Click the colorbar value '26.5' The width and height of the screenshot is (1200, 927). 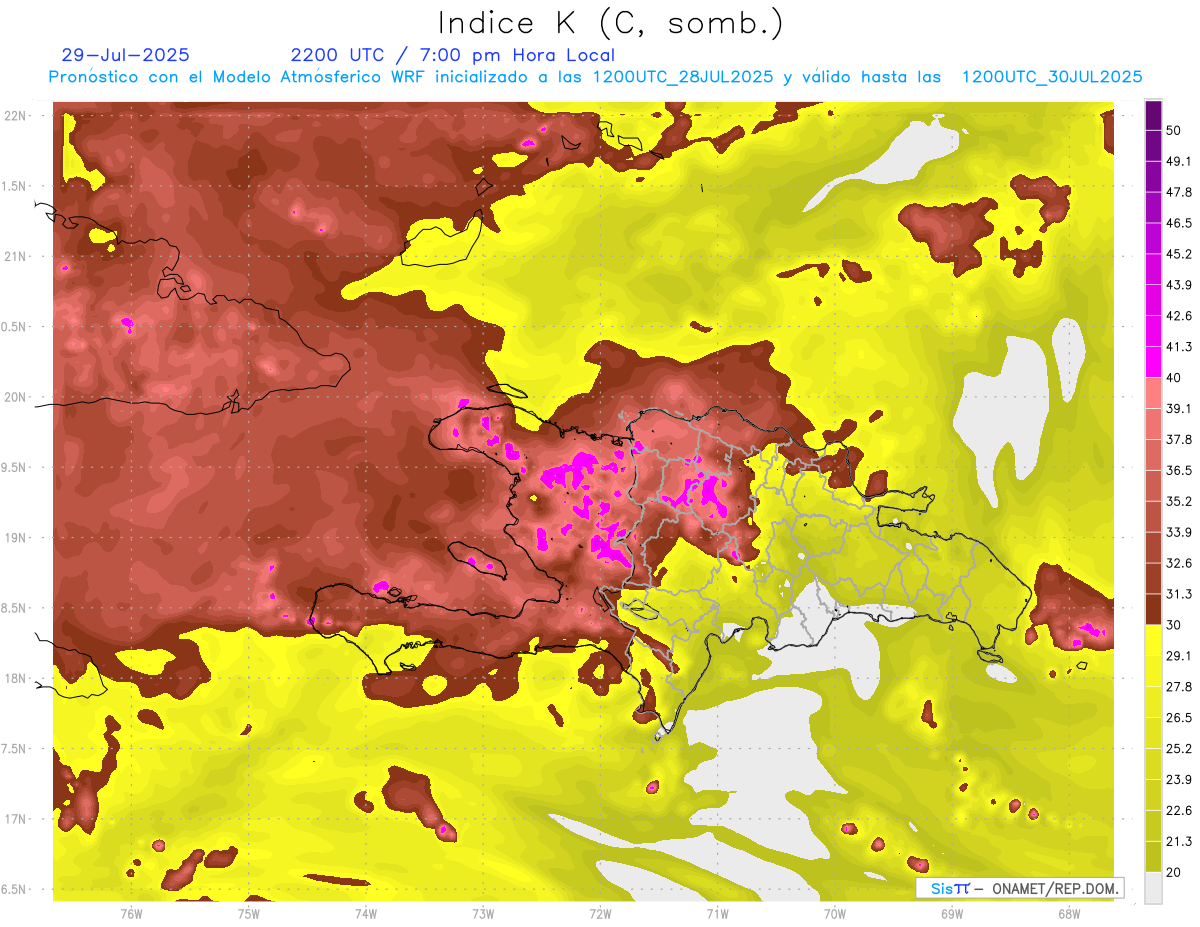tap(1179, 718)
